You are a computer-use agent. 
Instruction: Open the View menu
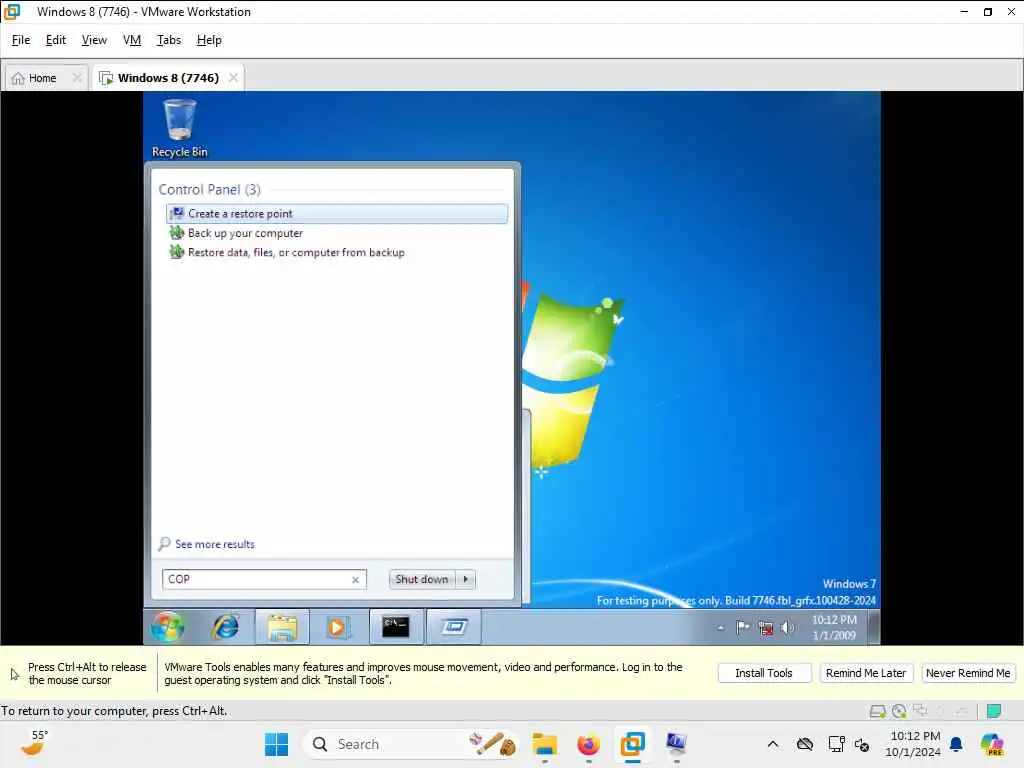tap(94, 40)
